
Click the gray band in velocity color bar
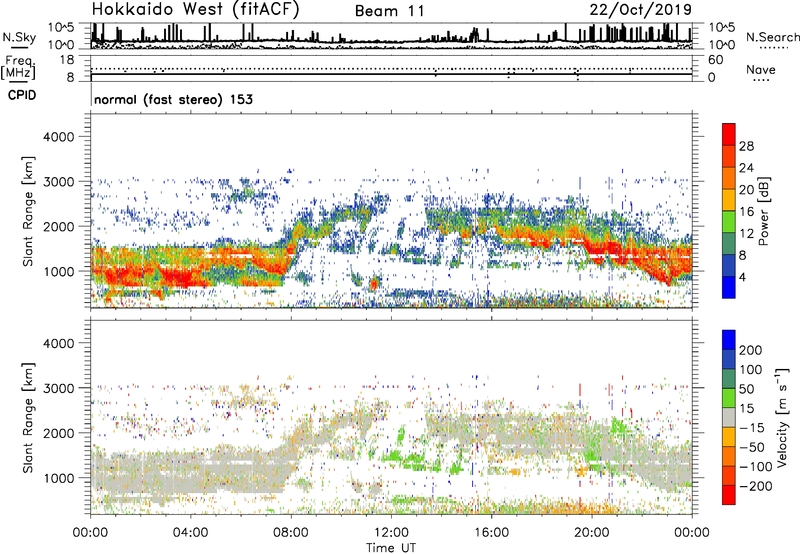(729, 417)
